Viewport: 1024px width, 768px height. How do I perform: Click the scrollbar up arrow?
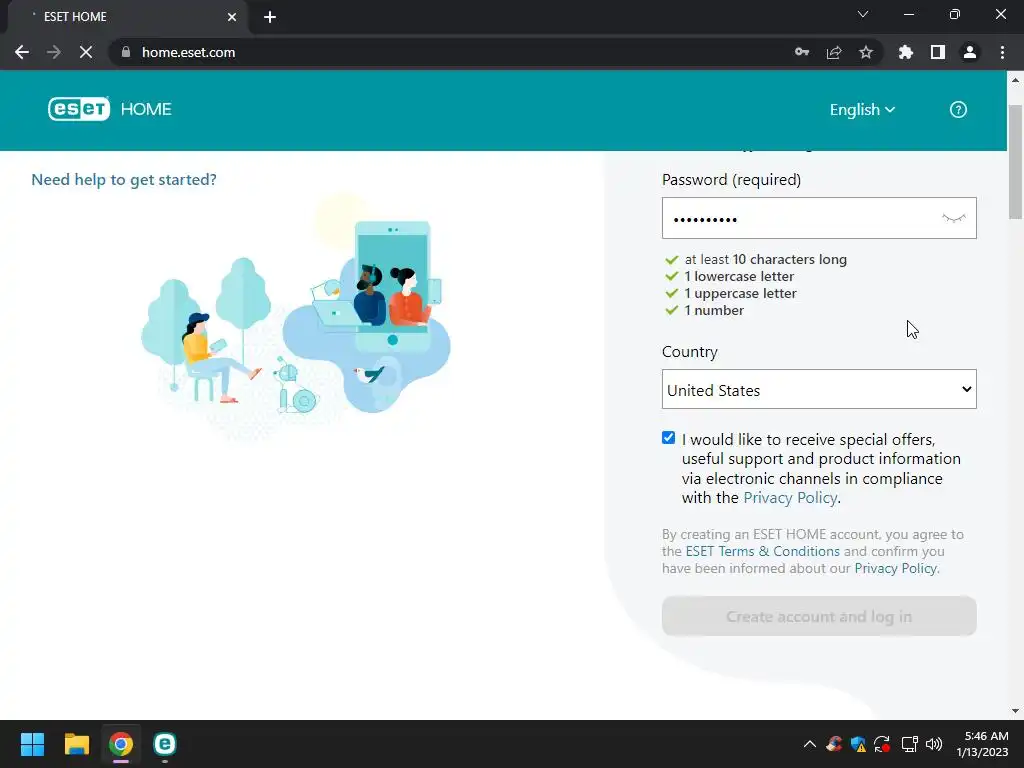(x=1015, y=80)
